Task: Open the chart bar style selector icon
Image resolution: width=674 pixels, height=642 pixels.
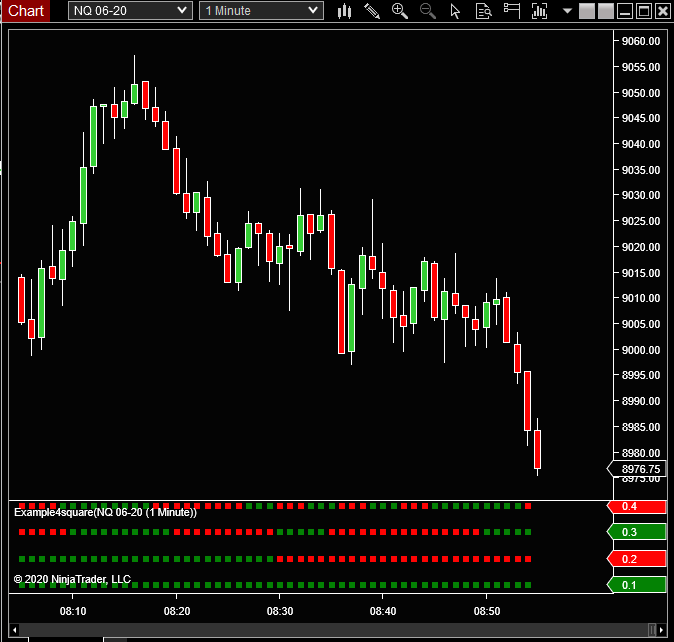Action: coord(344,11)
